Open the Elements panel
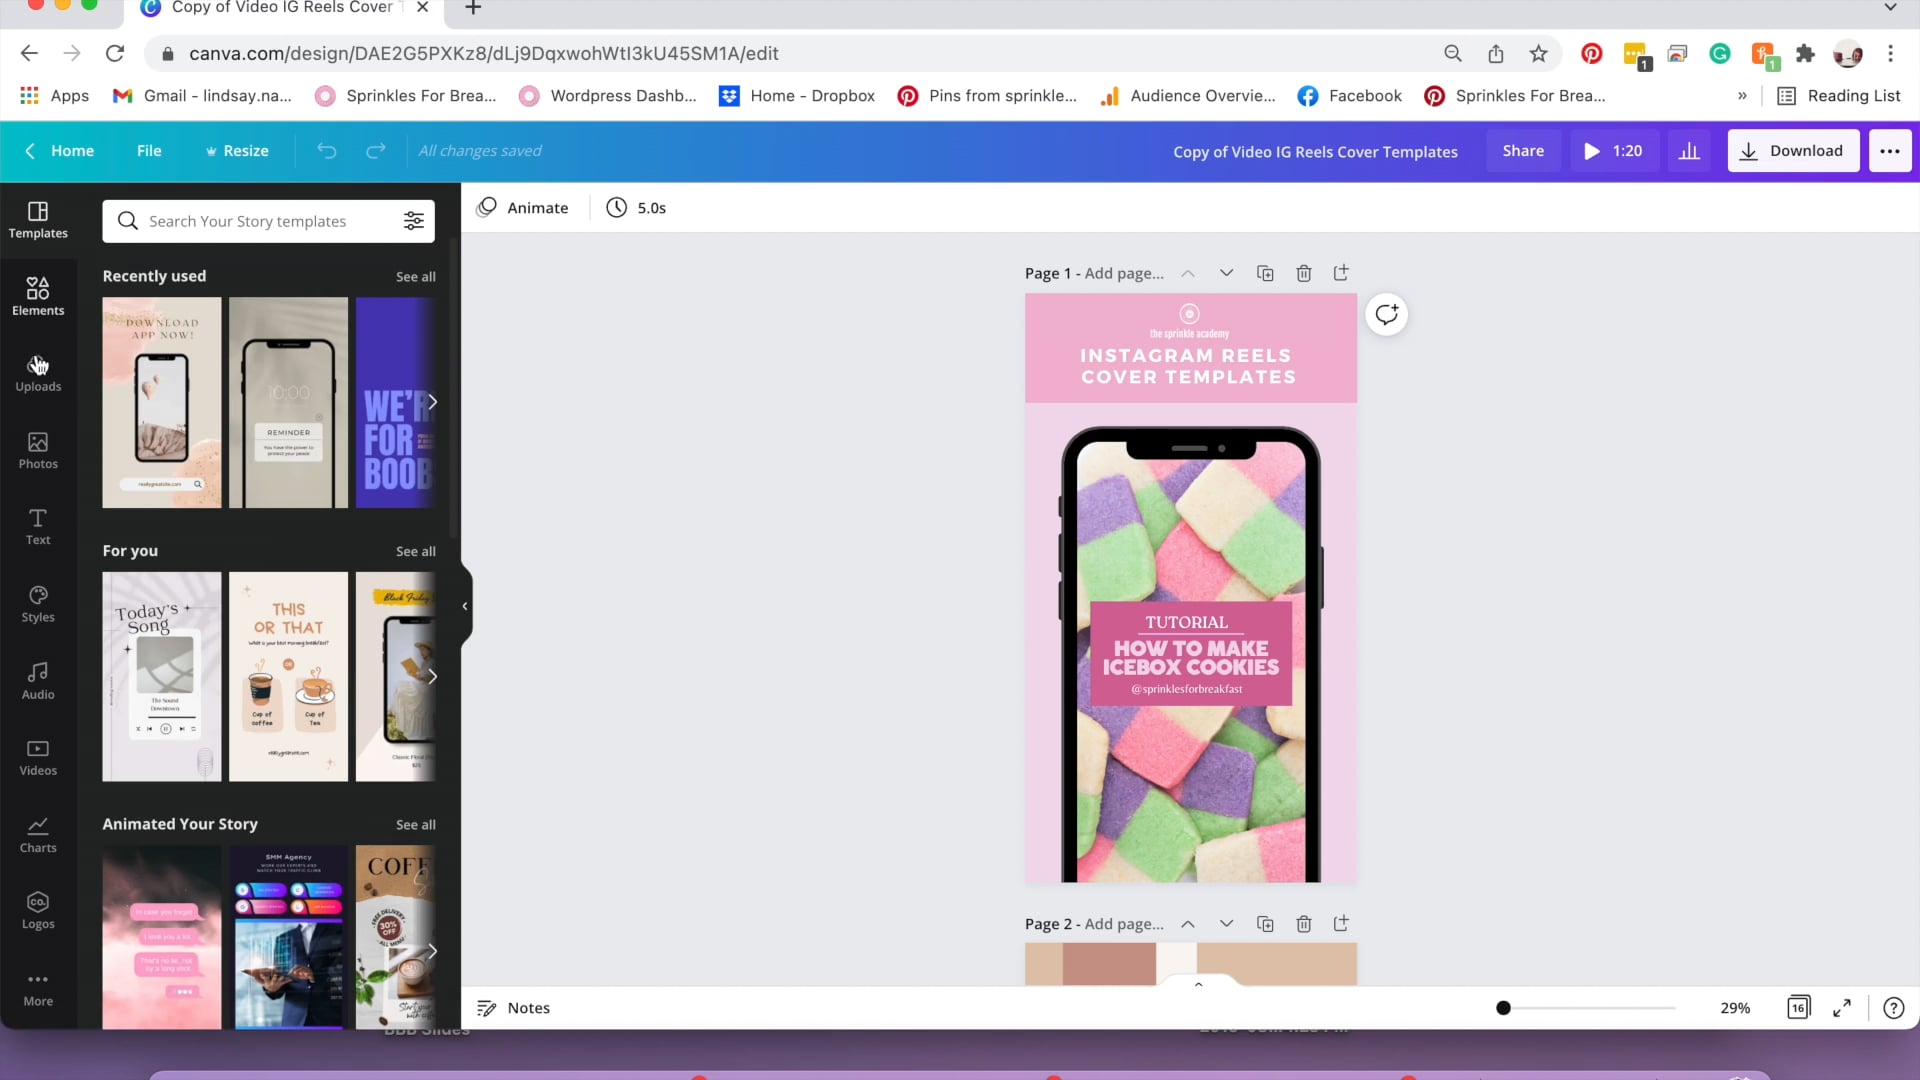Viewport: 1920px width, 1080px height. 38,295
